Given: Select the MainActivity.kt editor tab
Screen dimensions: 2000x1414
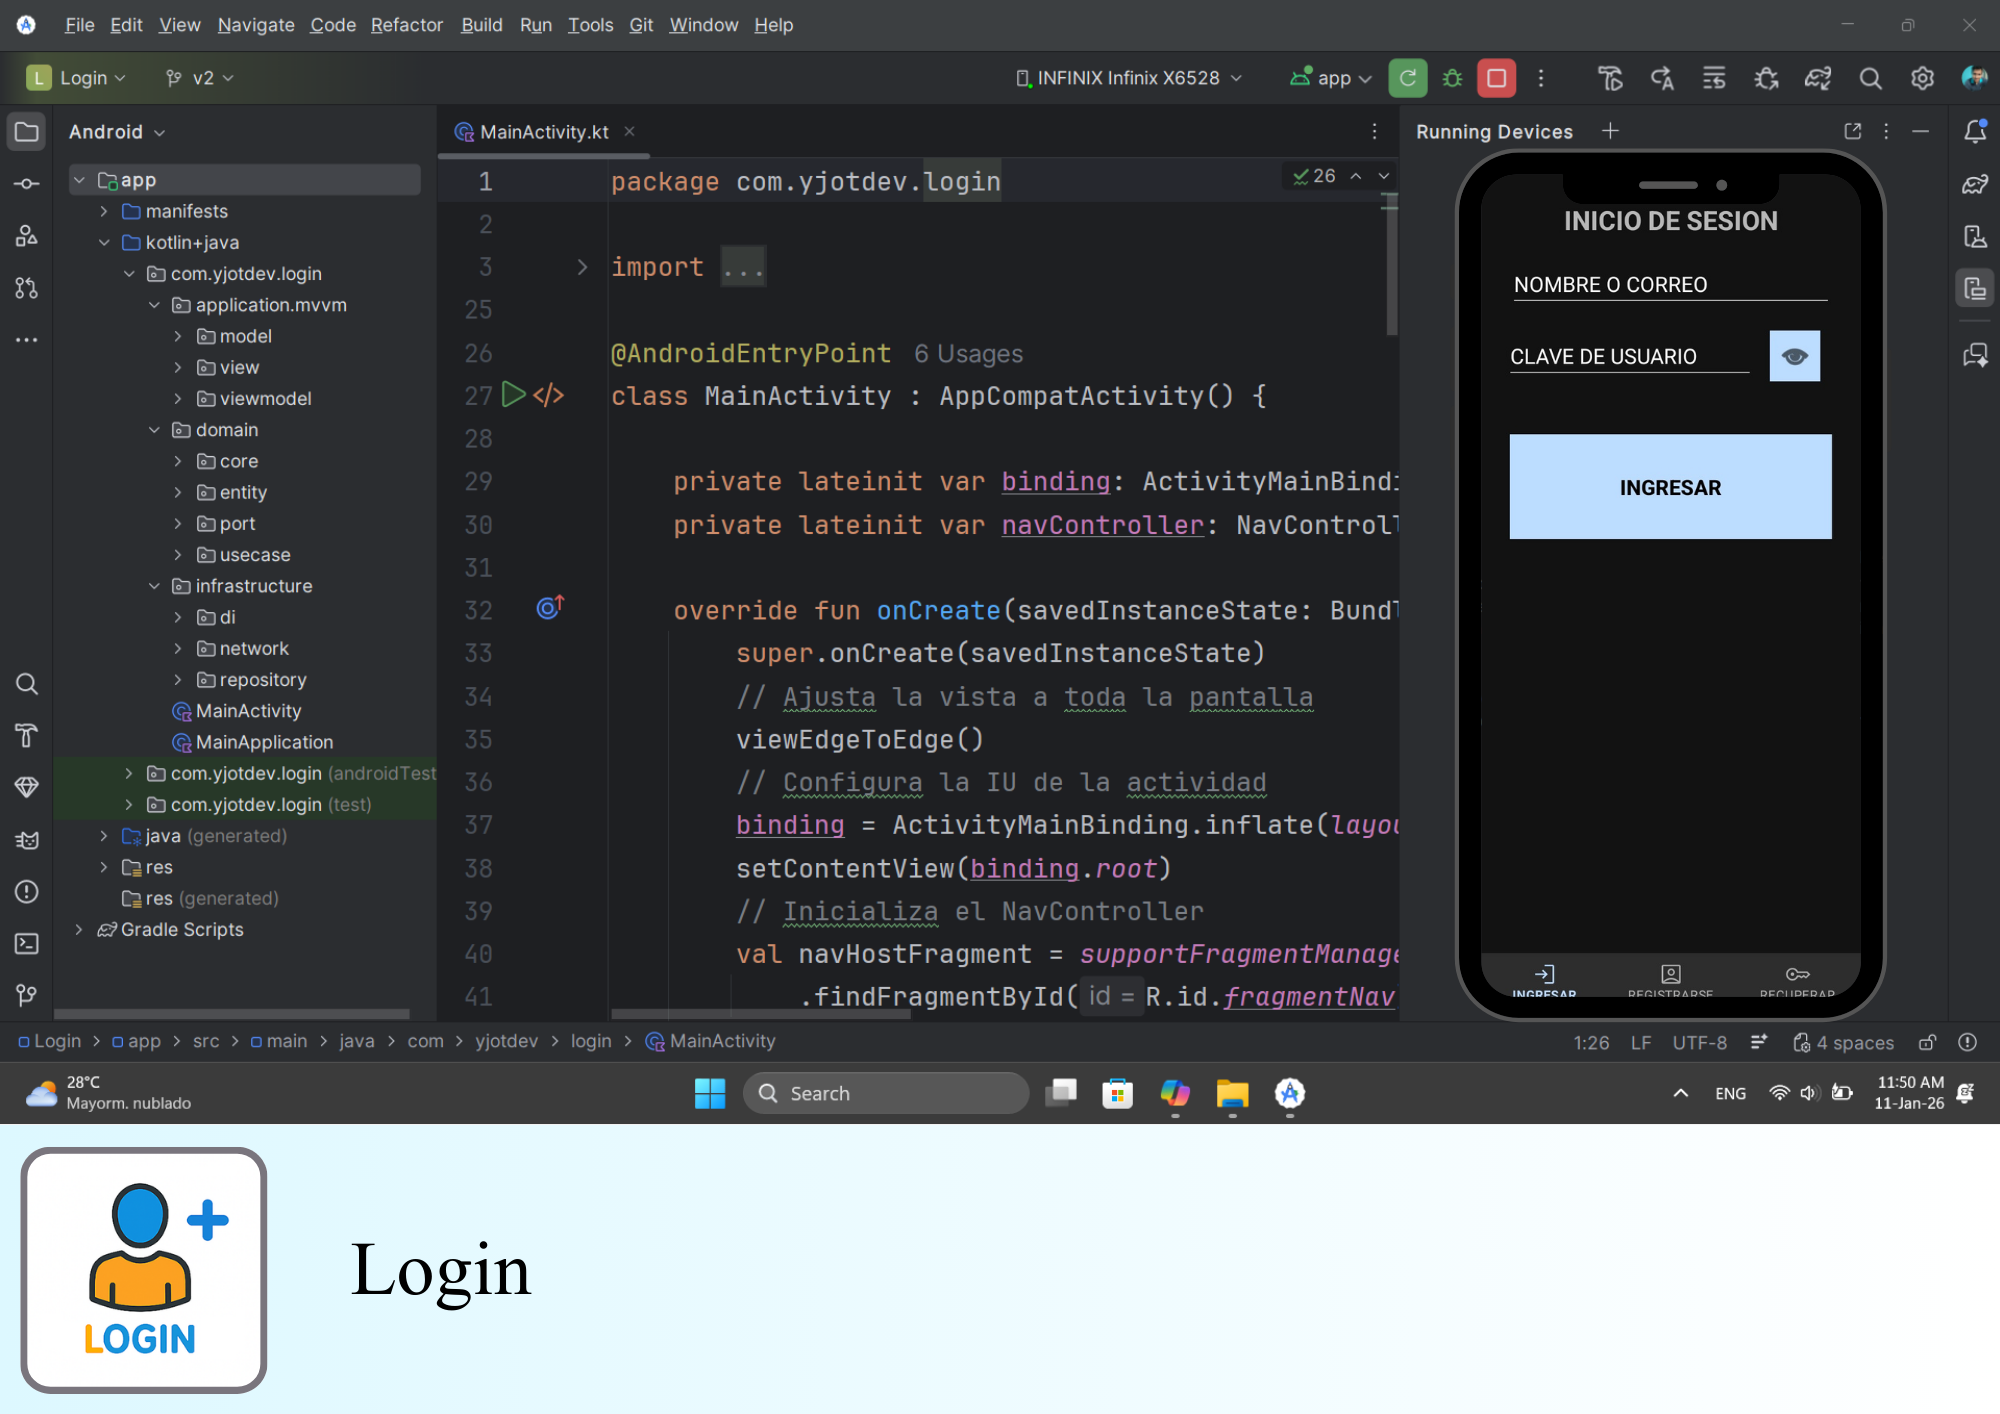Looking at the screenshot, I should click(x=543, y=131).
